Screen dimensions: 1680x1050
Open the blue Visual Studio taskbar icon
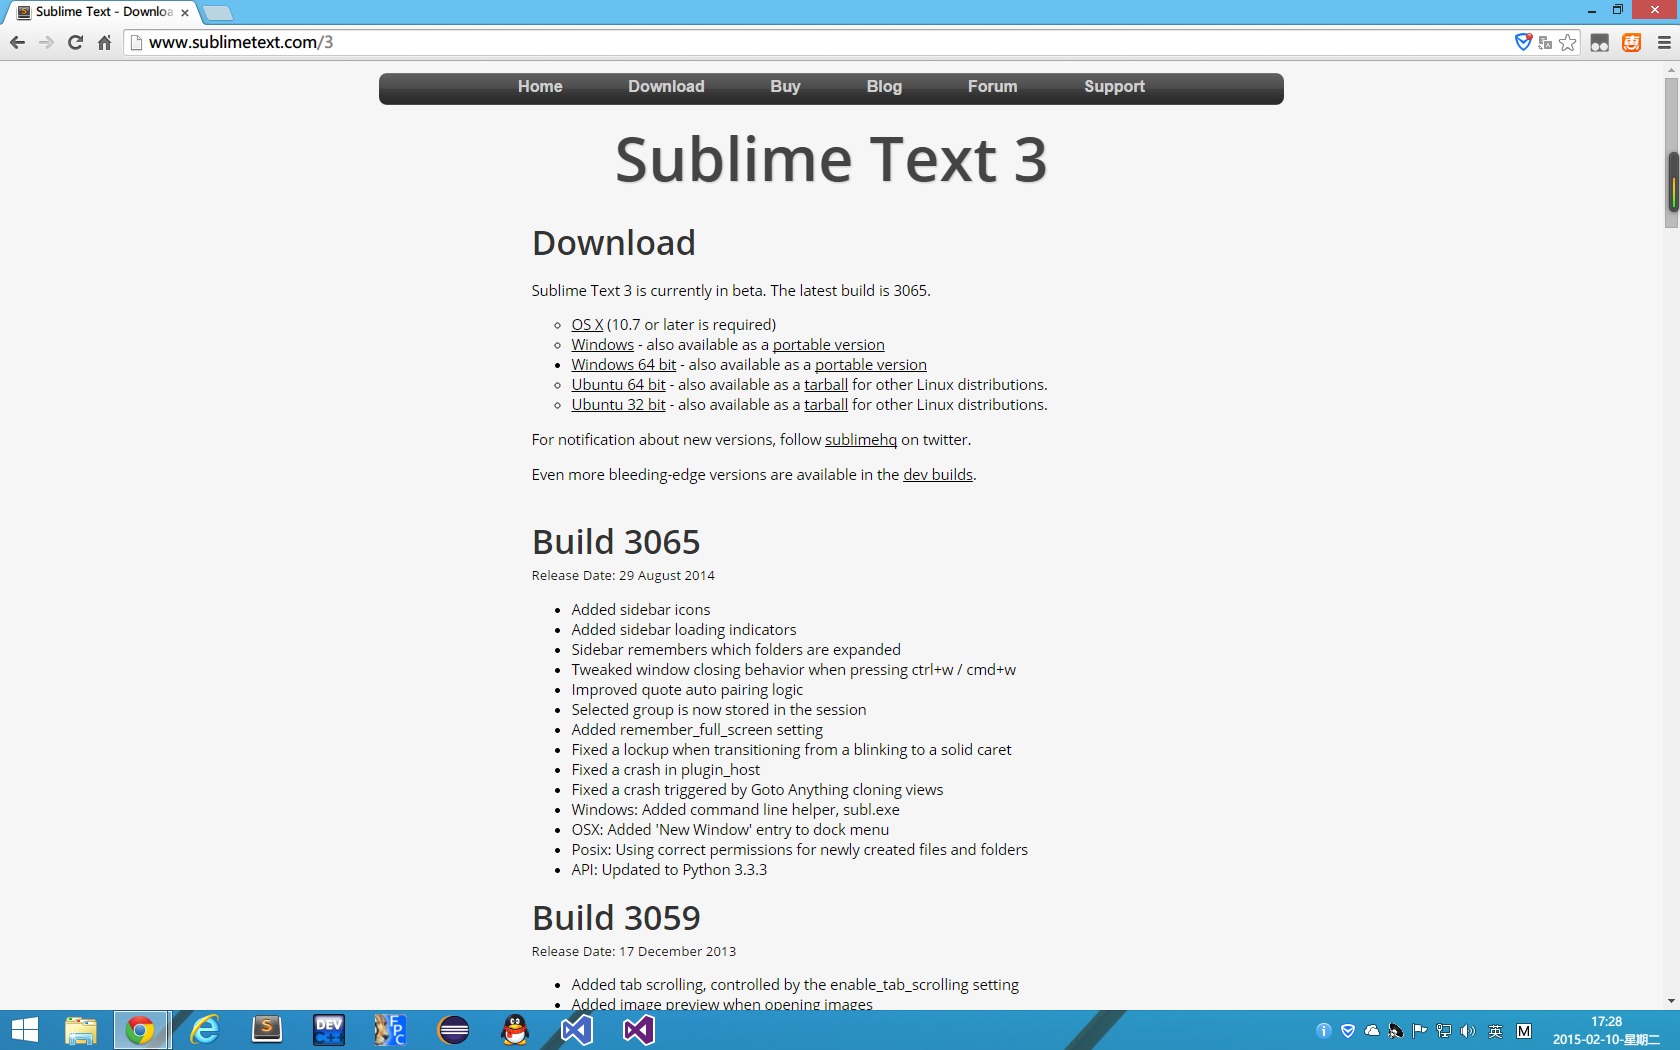(577, 1030)
